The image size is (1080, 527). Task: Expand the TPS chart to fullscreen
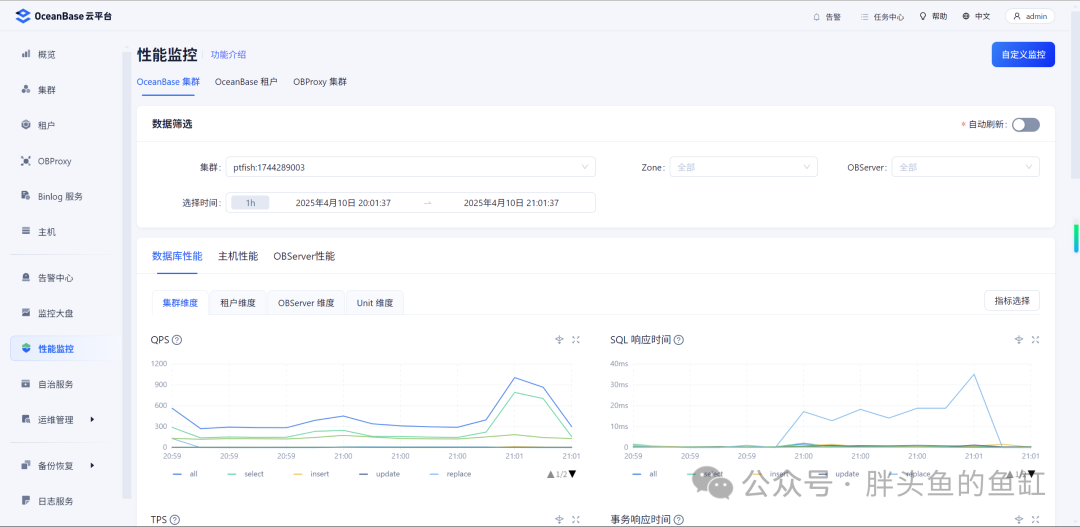(x=576, y=519)
